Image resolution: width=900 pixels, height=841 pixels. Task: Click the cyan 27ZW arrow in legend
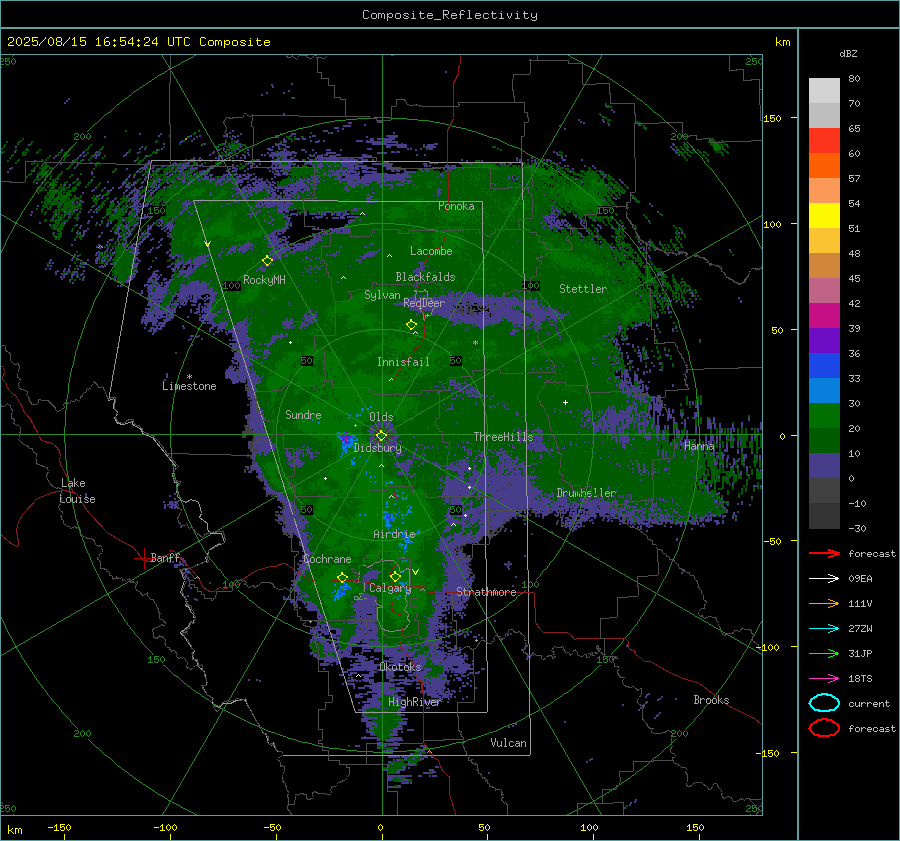click(824, 629)
